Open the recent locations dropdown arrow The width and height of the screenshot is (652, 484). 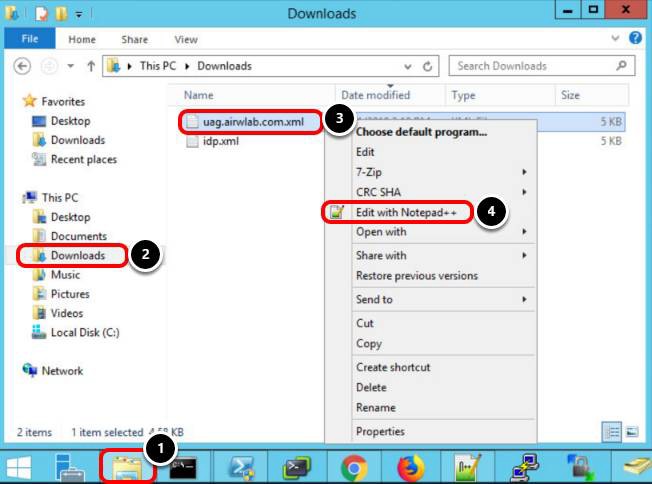tap(71, 66)
